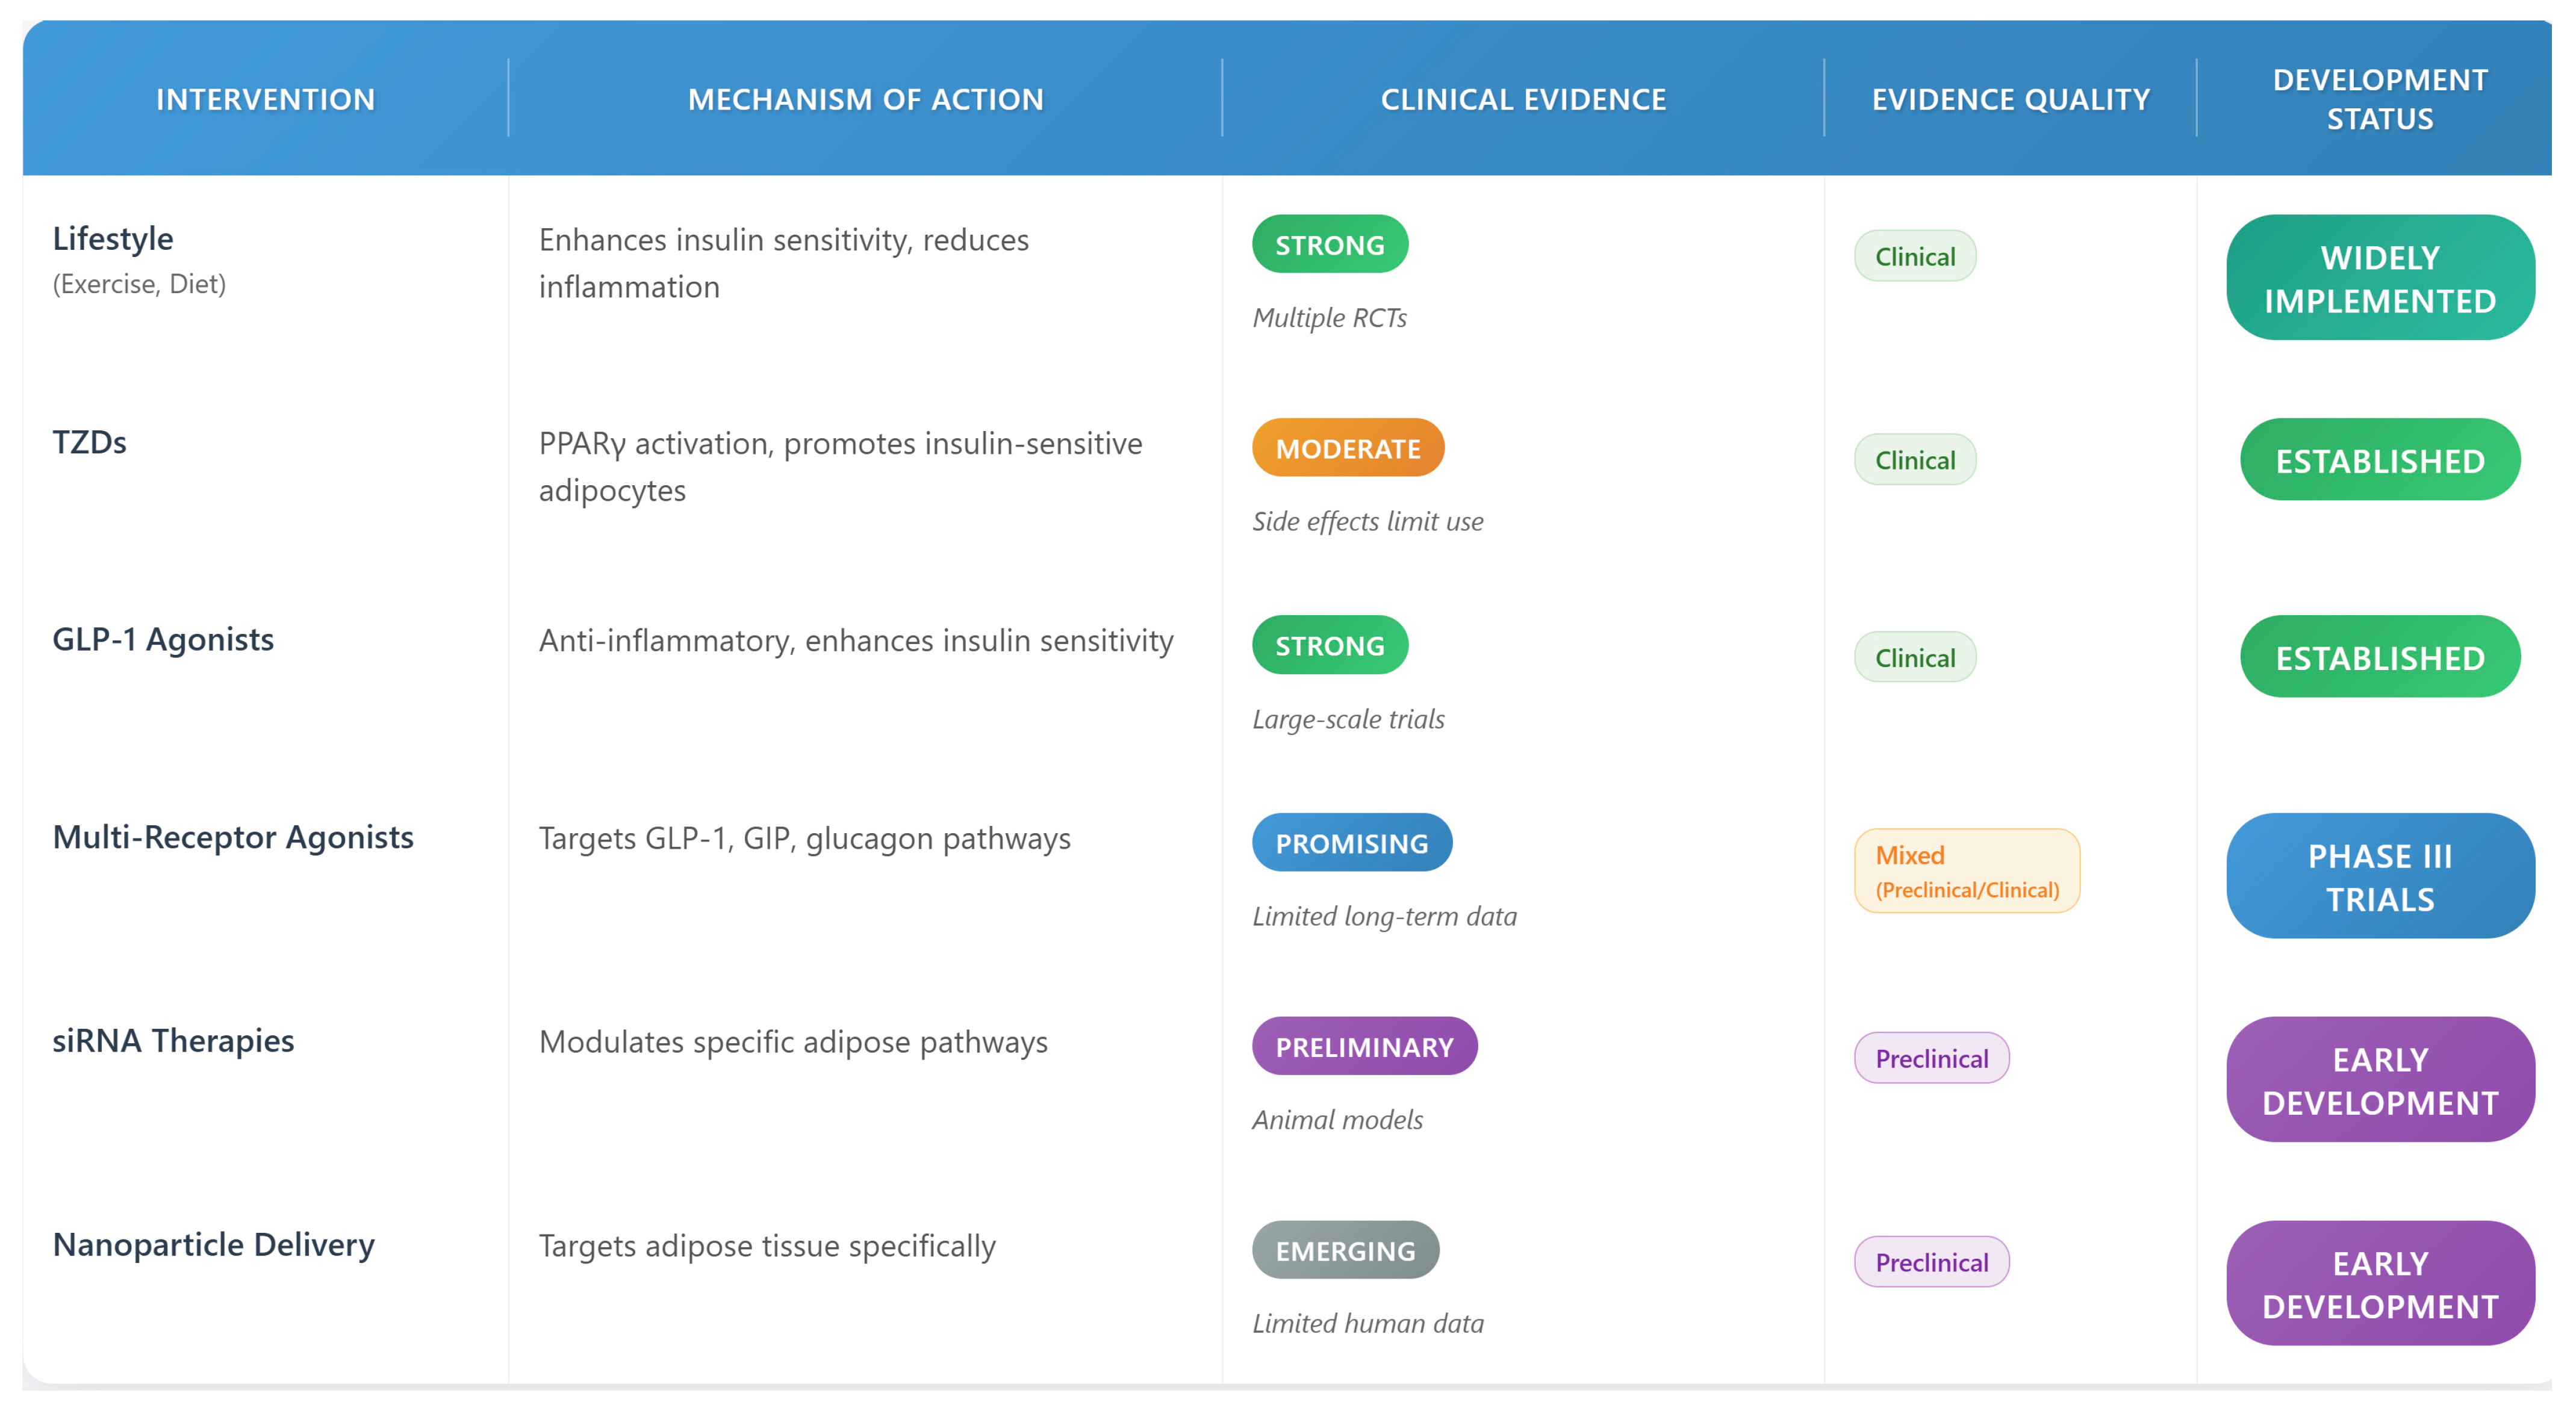2576x1411 pixels.
Task: Select the Multi-Receptor Agonists intervention name
Action: tap(233, 836)
